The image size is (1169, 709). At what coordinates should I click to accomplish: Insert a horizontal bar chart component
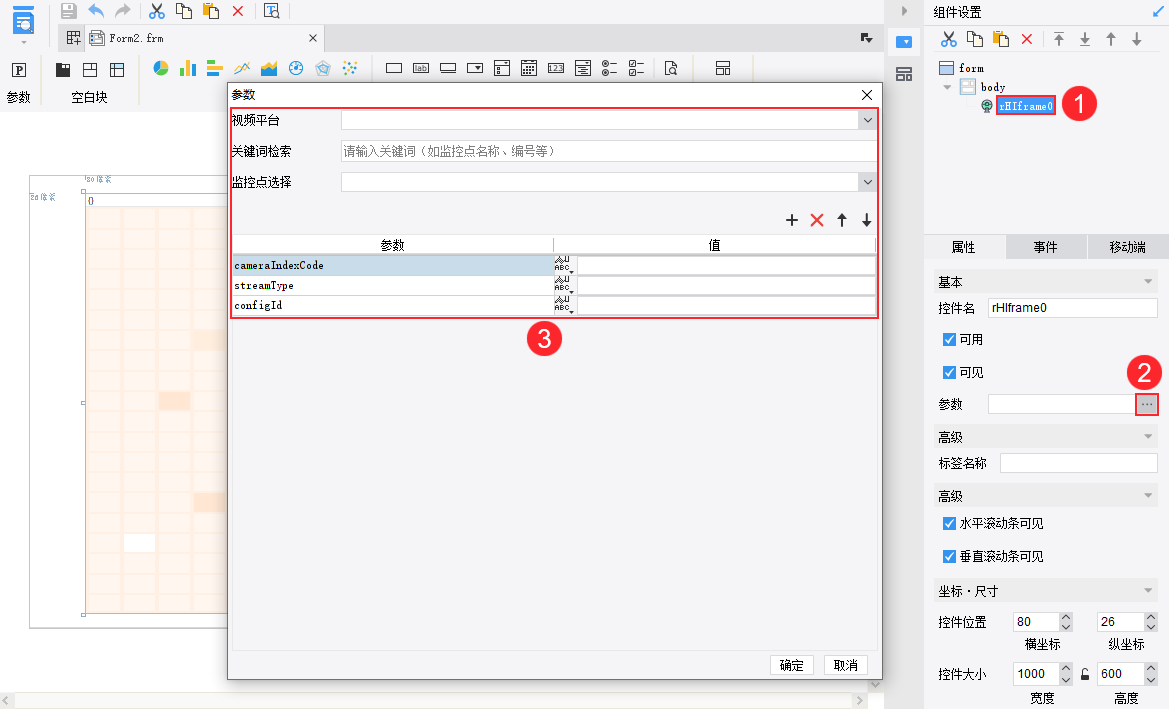[x=215, y=69]
